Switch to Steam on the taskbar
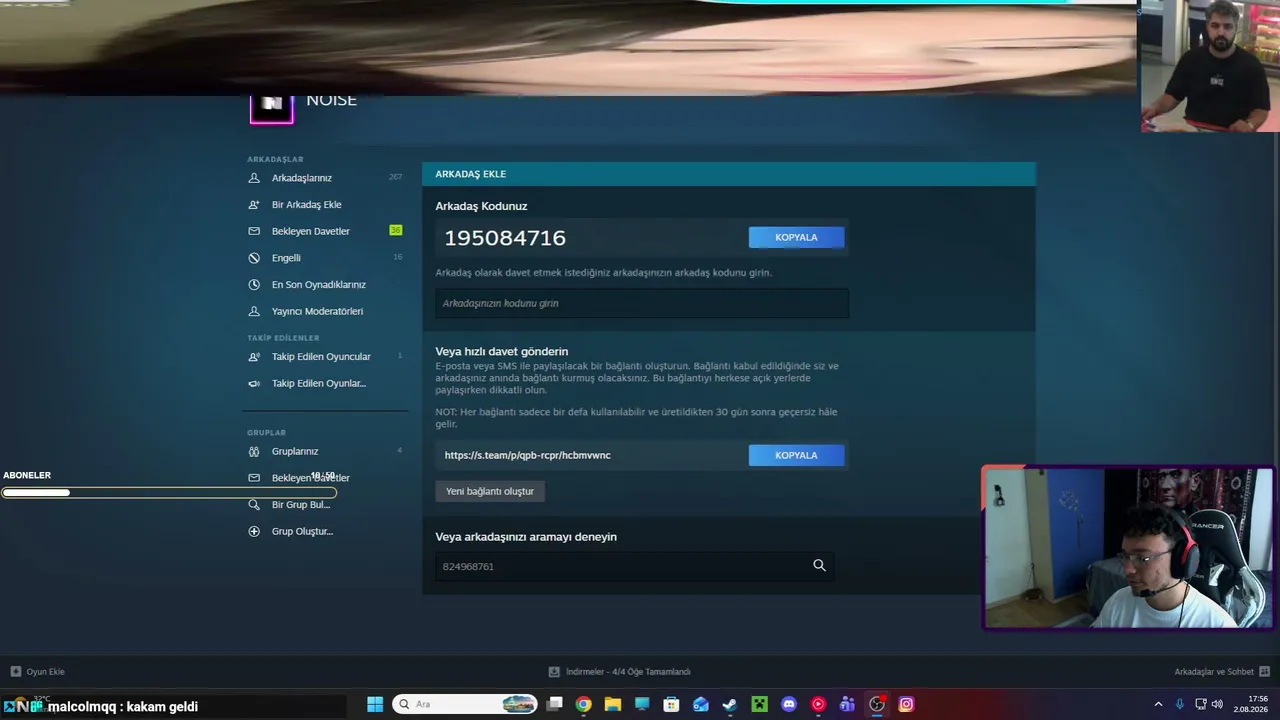This screenshot has width=1280, height=720. click(x=730, y=704)
